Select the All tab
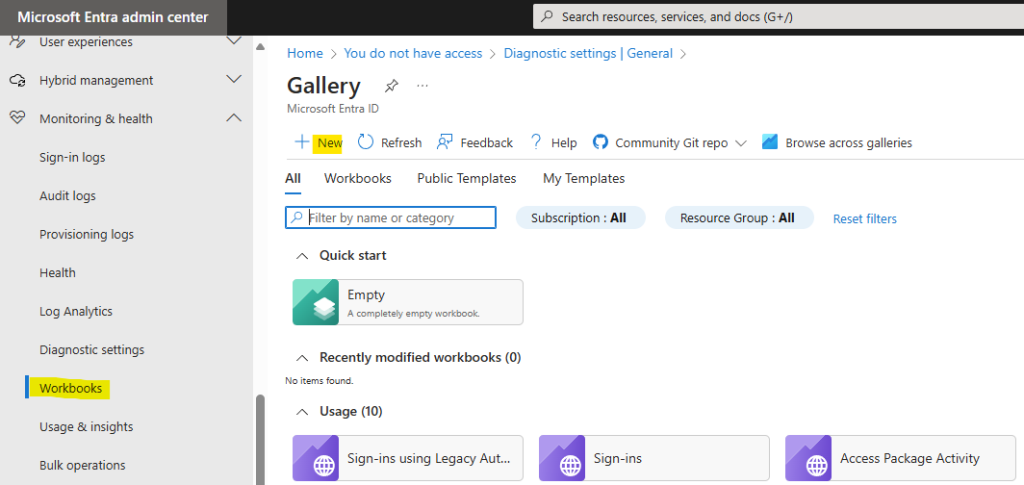Viewport: 1024px width, 485px height. [293, 178]
